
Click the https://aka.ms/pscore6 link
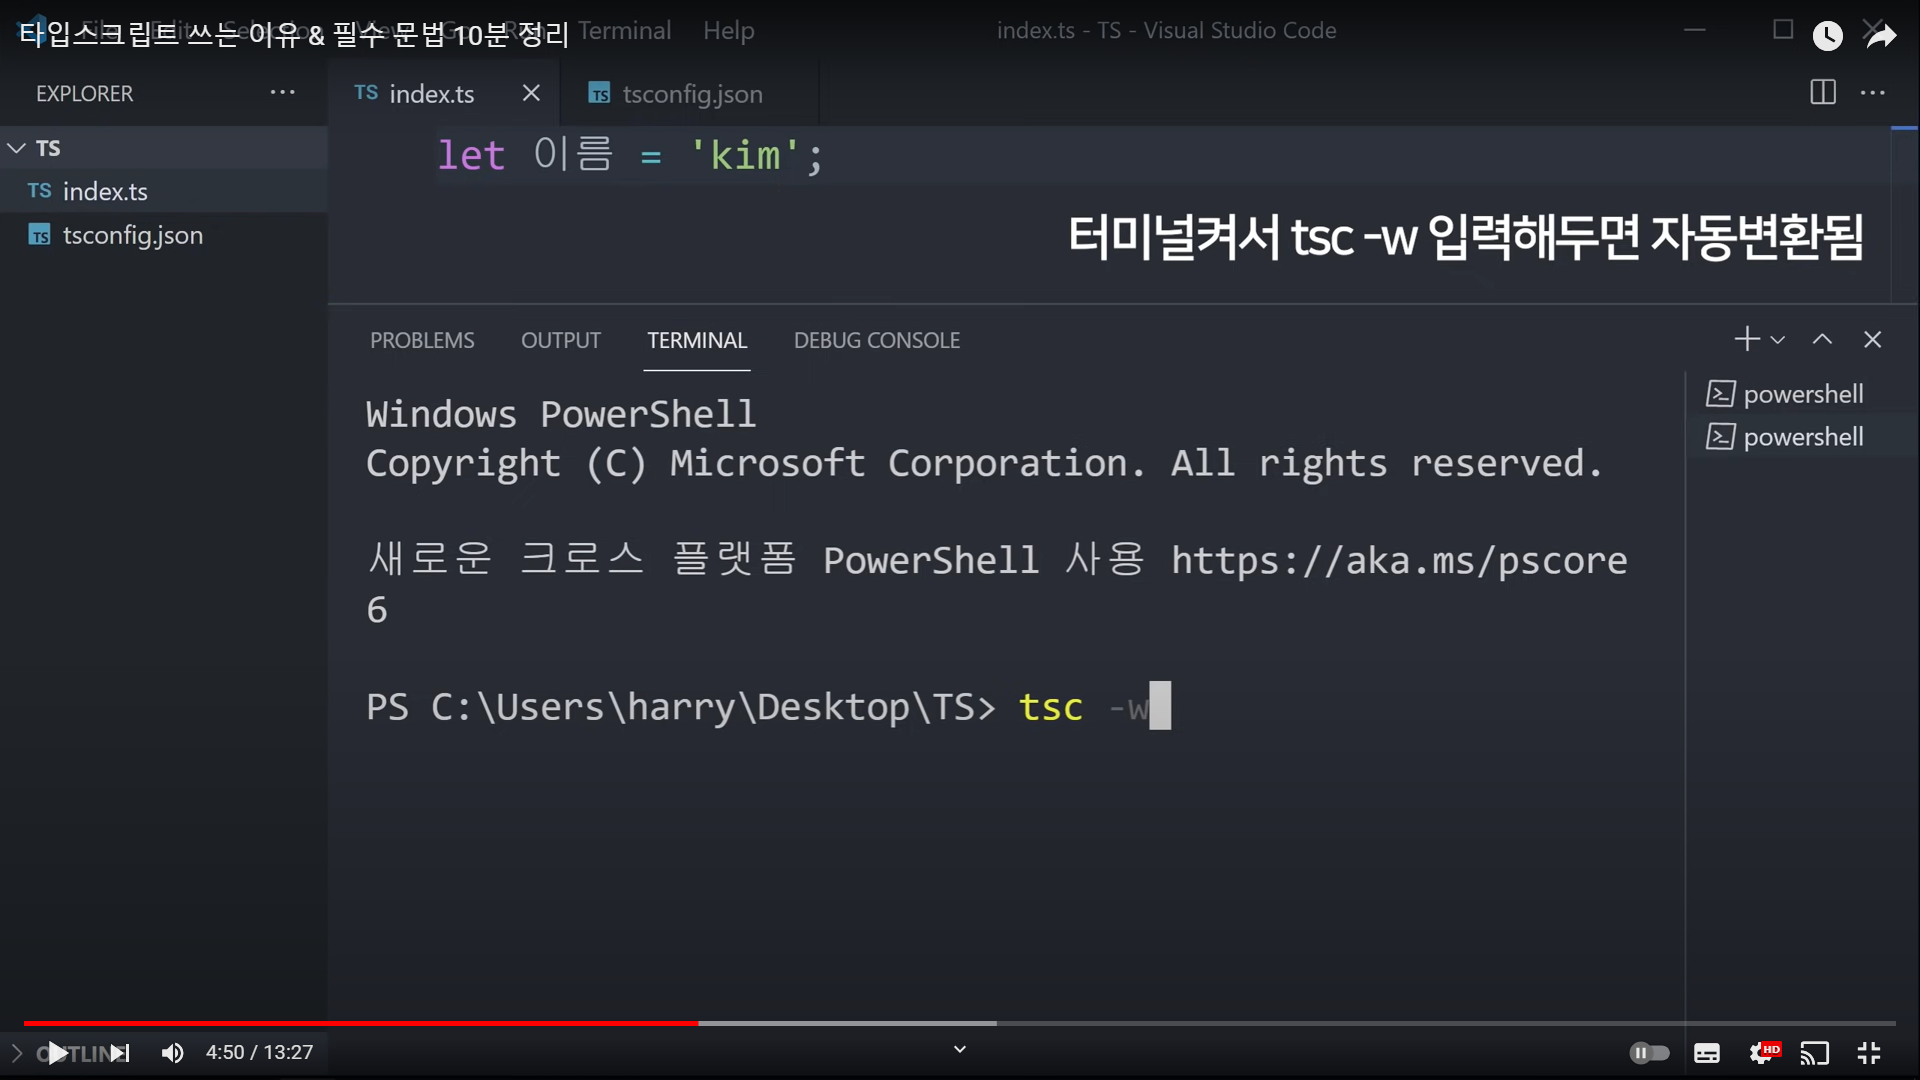(x=1399, y=560)
